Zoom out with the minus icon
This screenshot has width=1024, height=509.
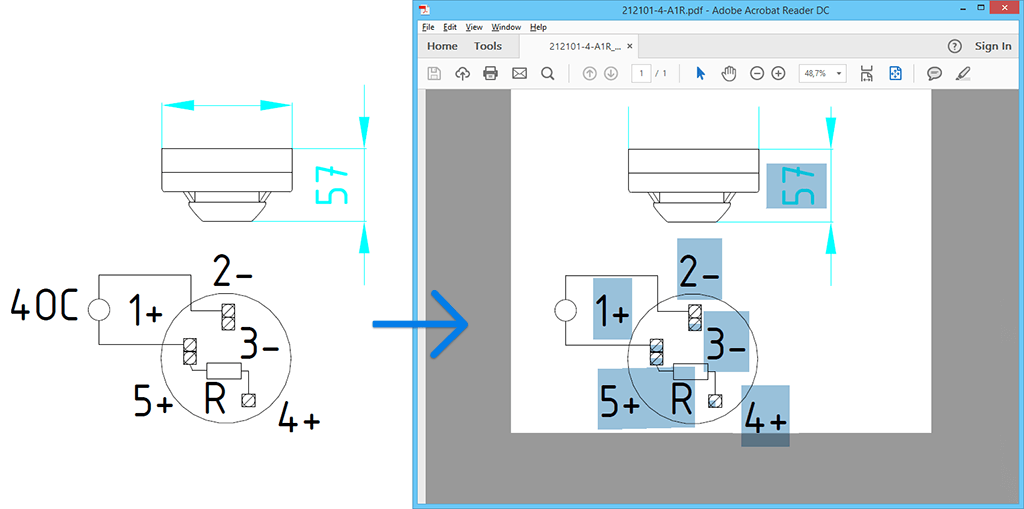pos(757,73)
